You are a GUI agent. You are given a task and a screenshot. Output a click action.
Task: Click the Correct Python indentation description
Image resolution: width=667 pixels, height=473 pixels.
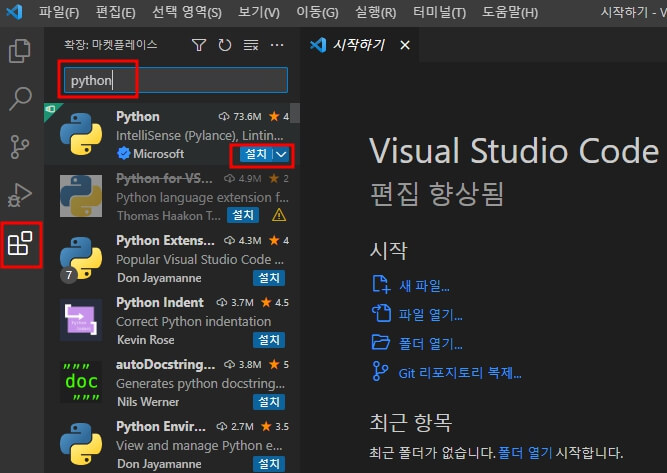pyautogui.click(x=194, y=321)
